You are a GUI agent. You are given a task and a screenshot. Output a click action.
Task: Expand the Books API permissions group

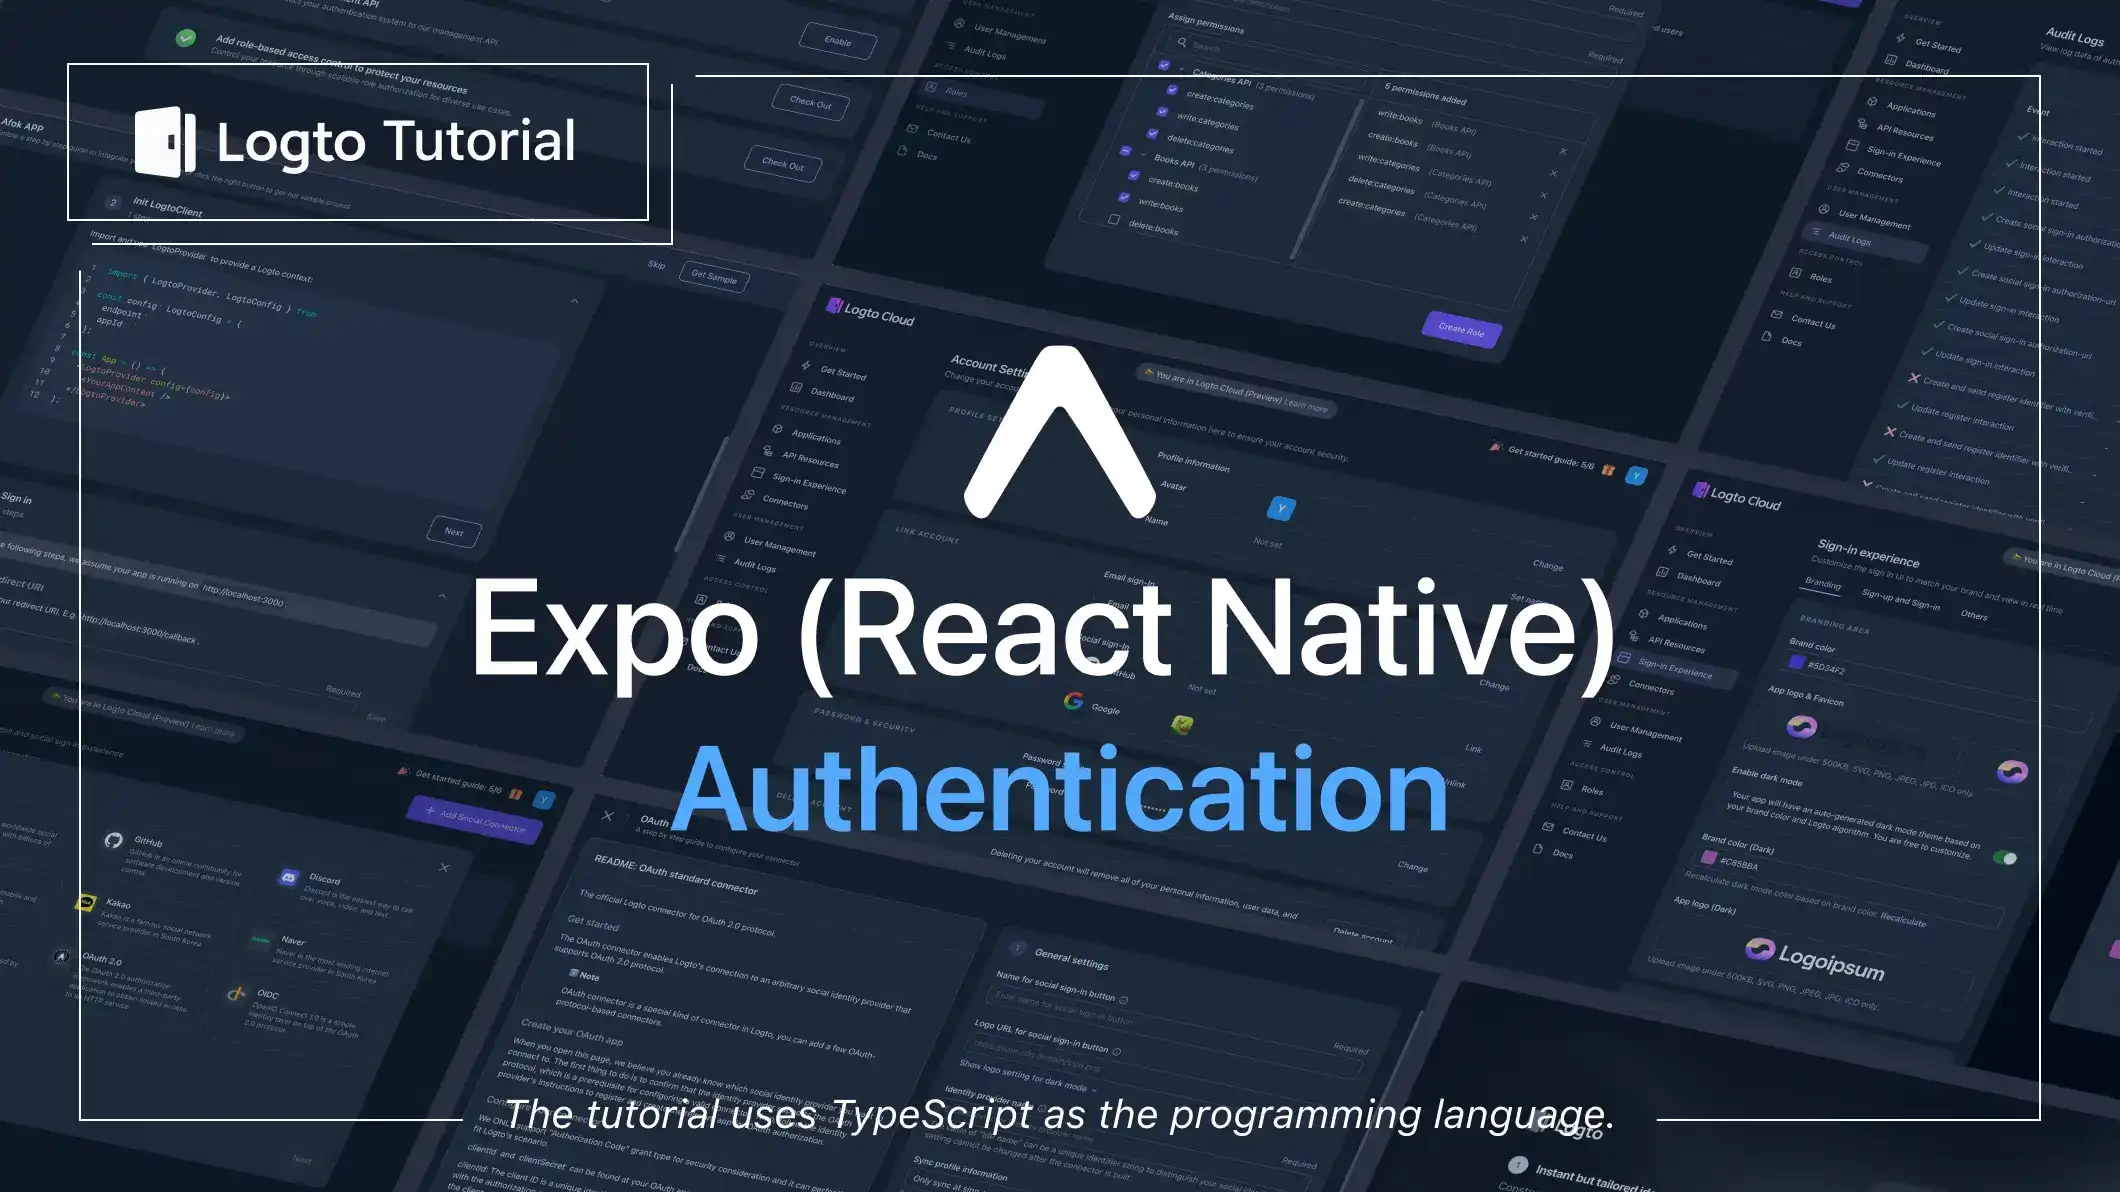point(1142,156)
